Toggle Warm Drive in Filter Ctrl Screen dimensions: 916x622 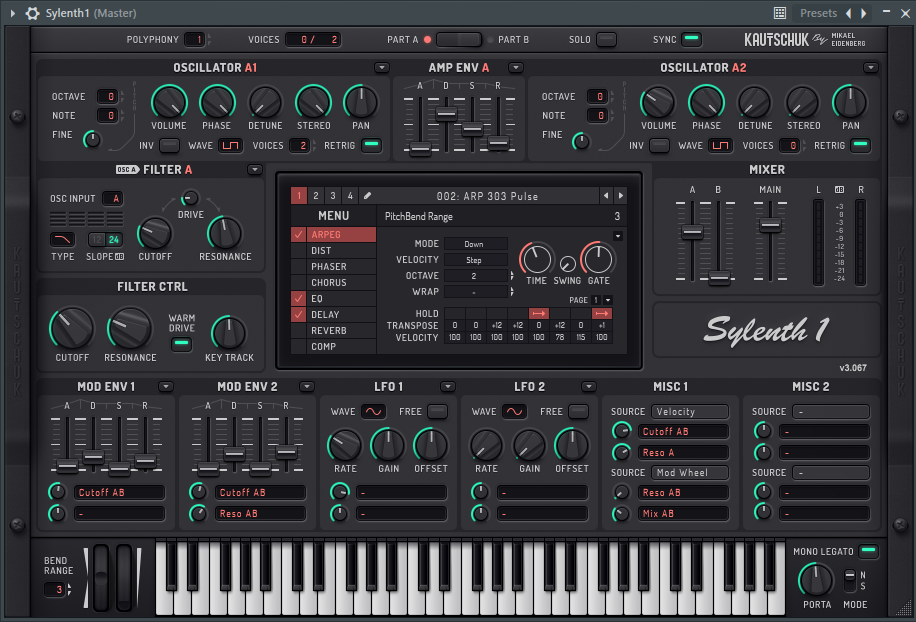coord(181,343)
